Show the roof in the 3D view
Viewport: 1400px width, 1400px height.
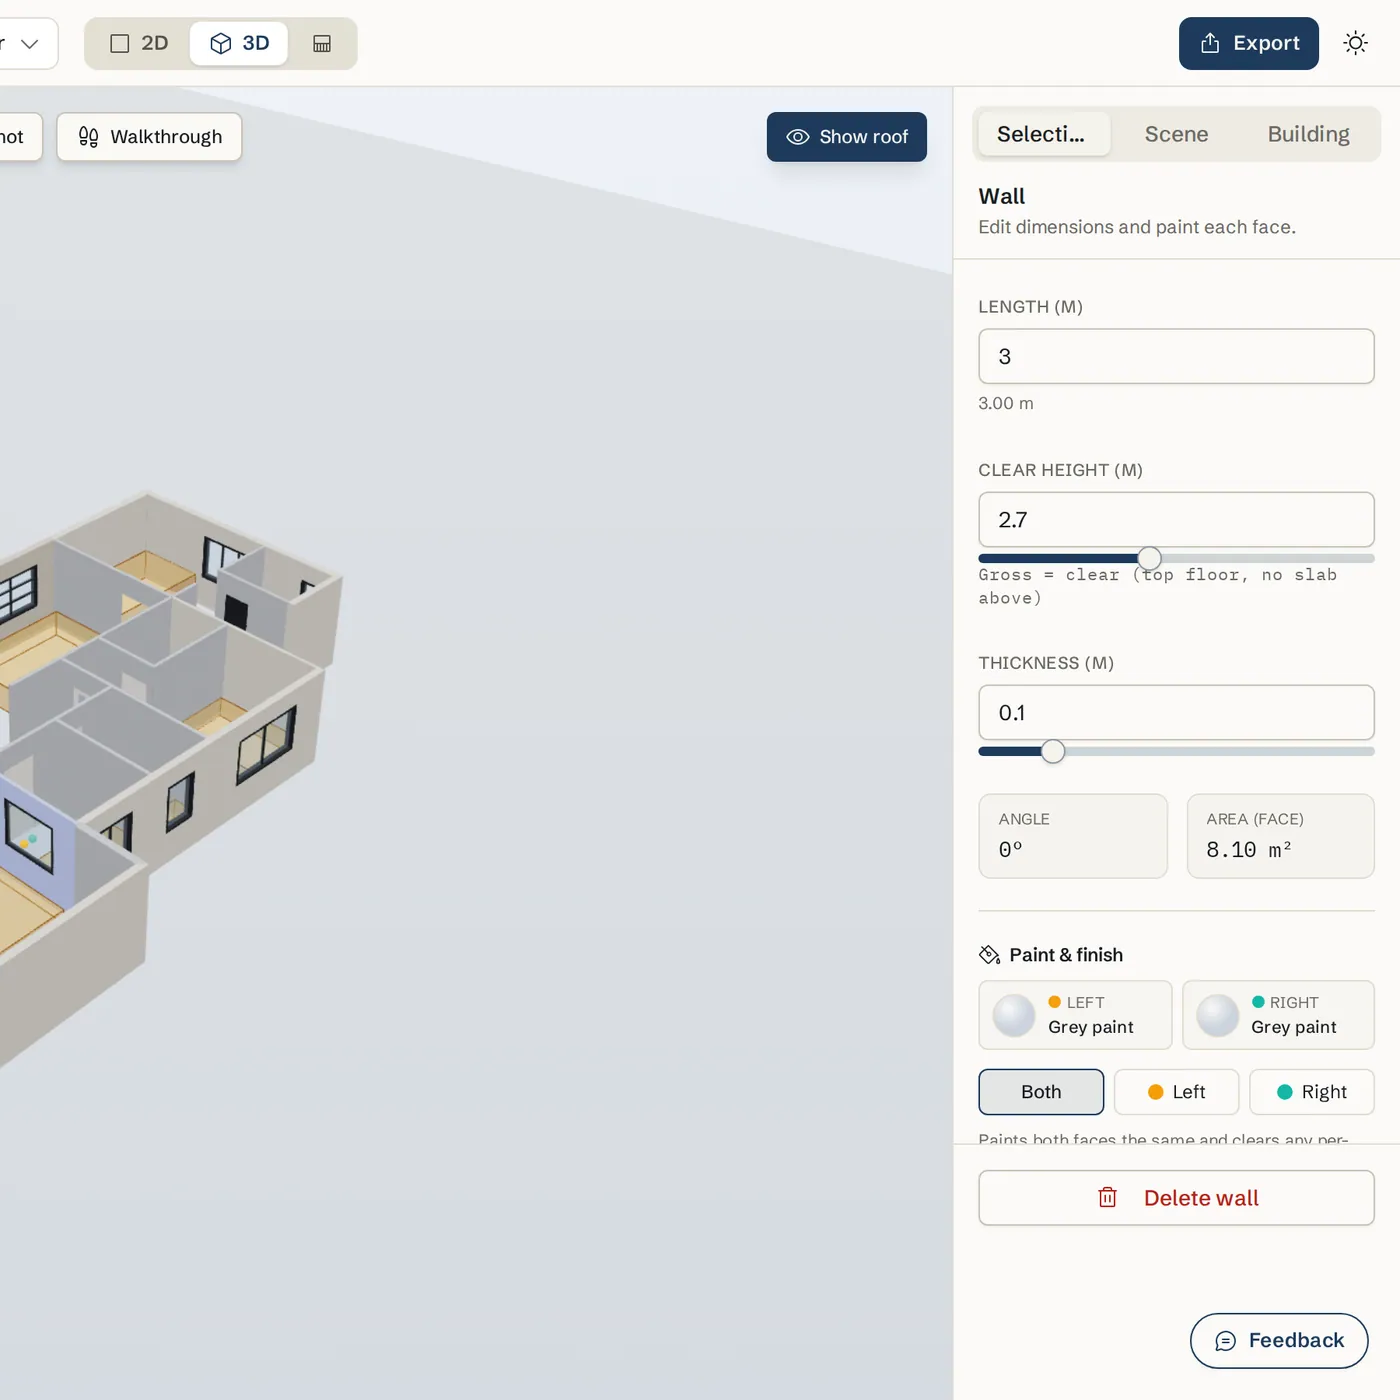coord(846,137)
